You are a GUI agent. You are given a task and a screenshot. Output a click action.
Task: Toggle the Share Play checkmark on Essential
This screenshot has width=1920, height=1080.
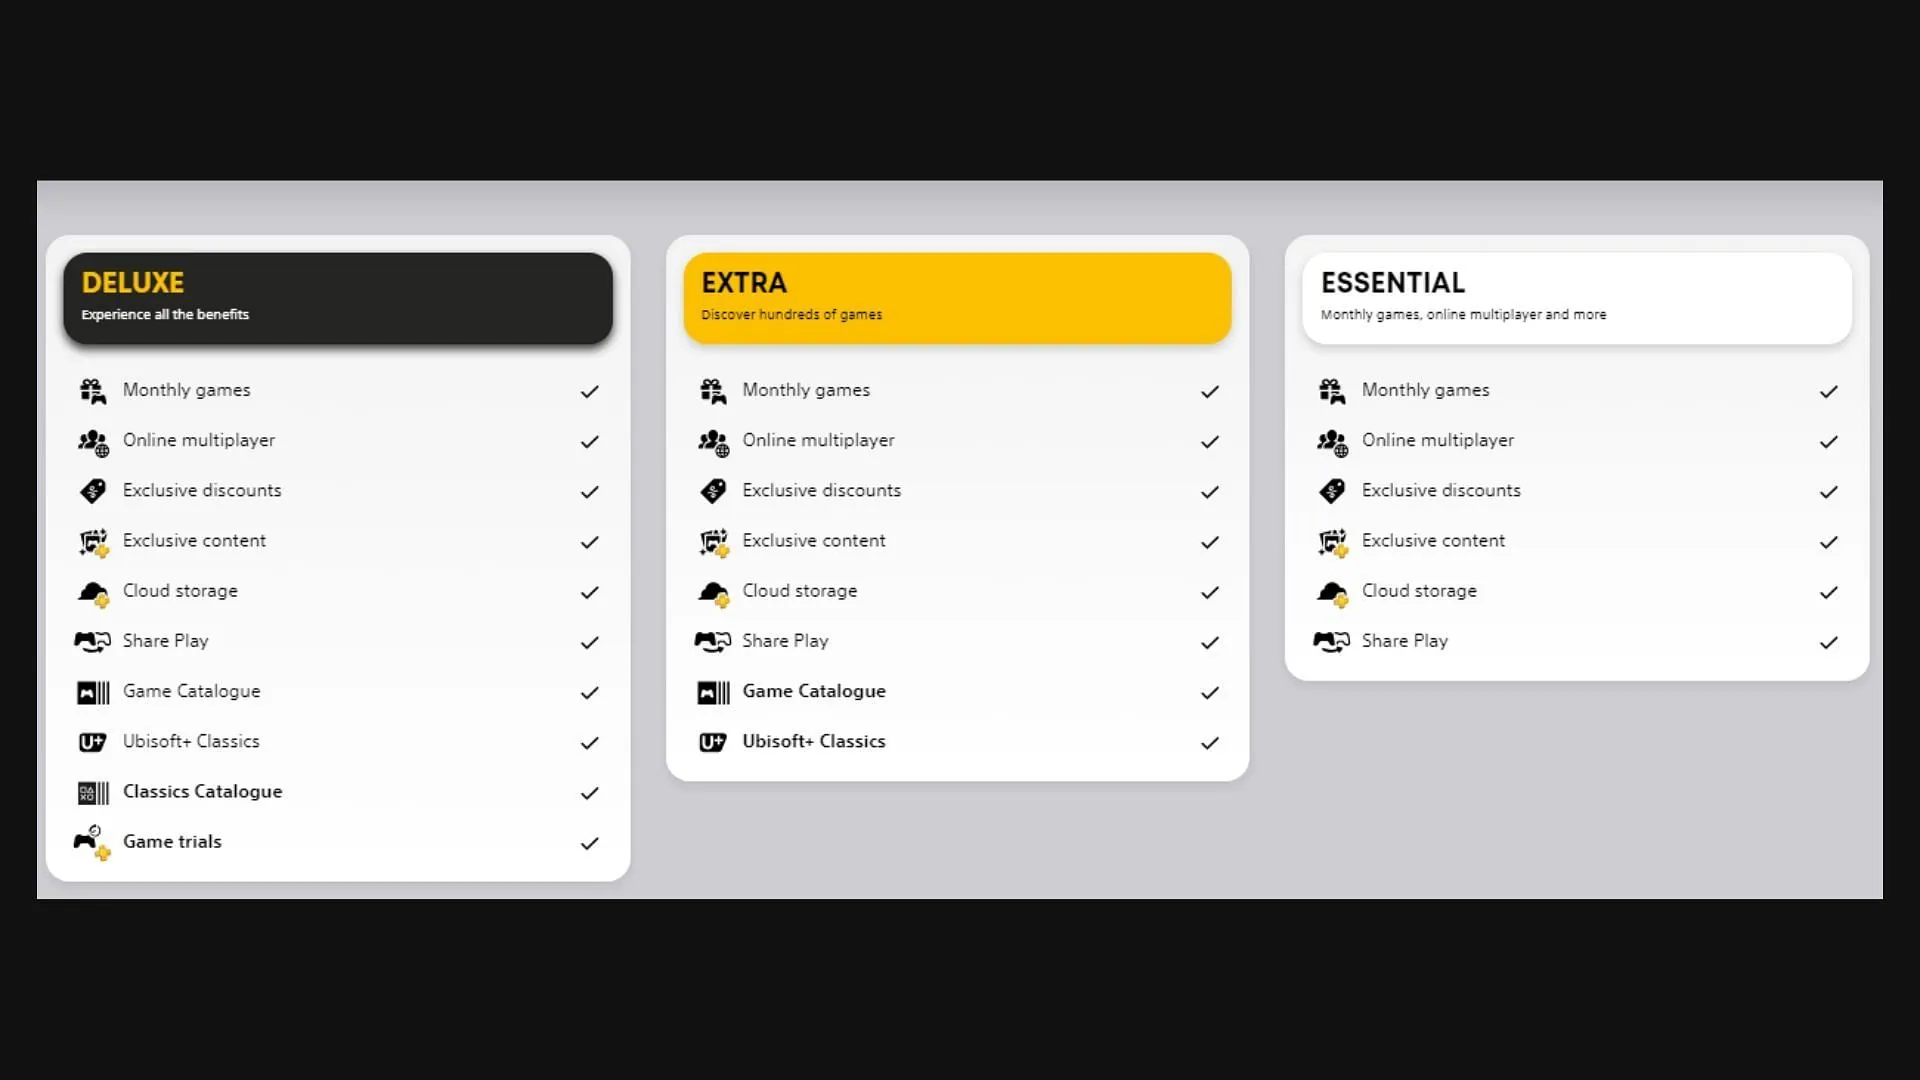pyautogui.click(x=1828, y=642)
